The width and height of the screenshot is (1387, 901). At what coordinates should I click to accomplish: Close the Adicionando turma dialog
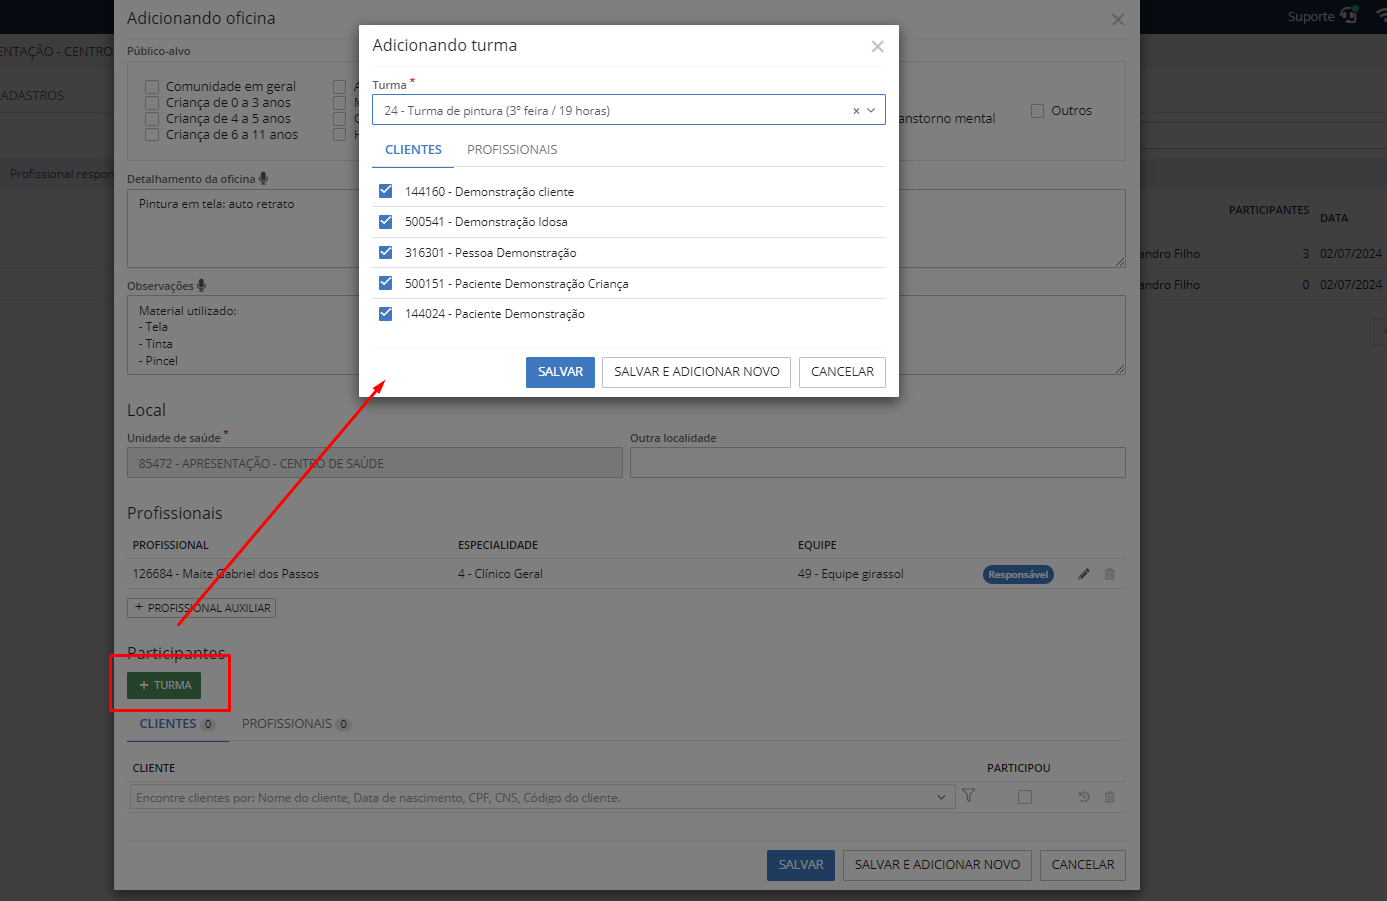tap(877, 46)
